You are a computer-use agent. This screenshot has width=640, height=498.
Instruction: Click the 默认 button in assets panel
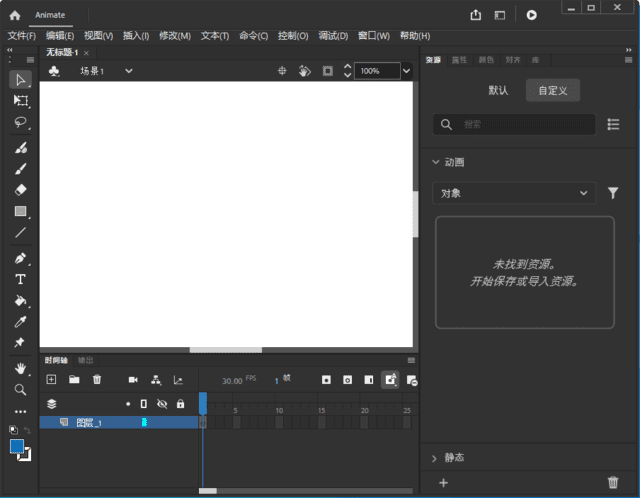click(498, 90)
